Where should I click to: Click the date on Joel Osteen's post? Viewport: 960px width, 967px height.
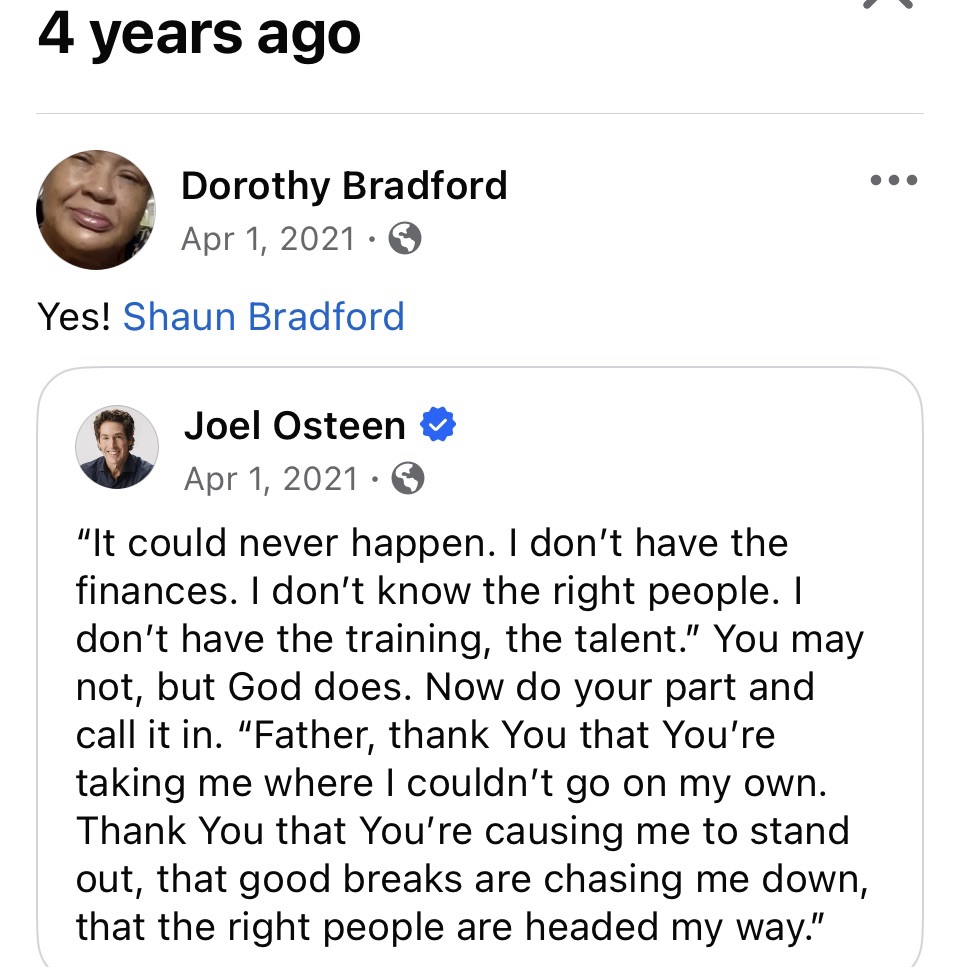click(x=270, y=479)
